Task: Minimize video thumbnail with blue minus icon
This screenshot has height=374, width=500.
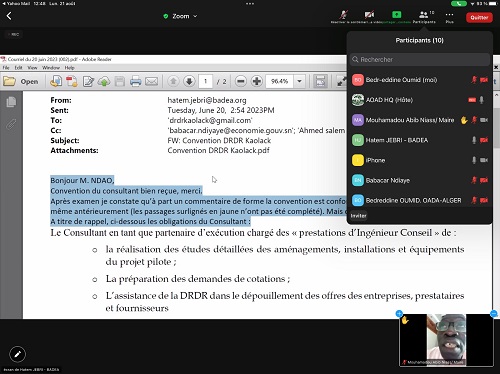Action: (x=494, y=313)
